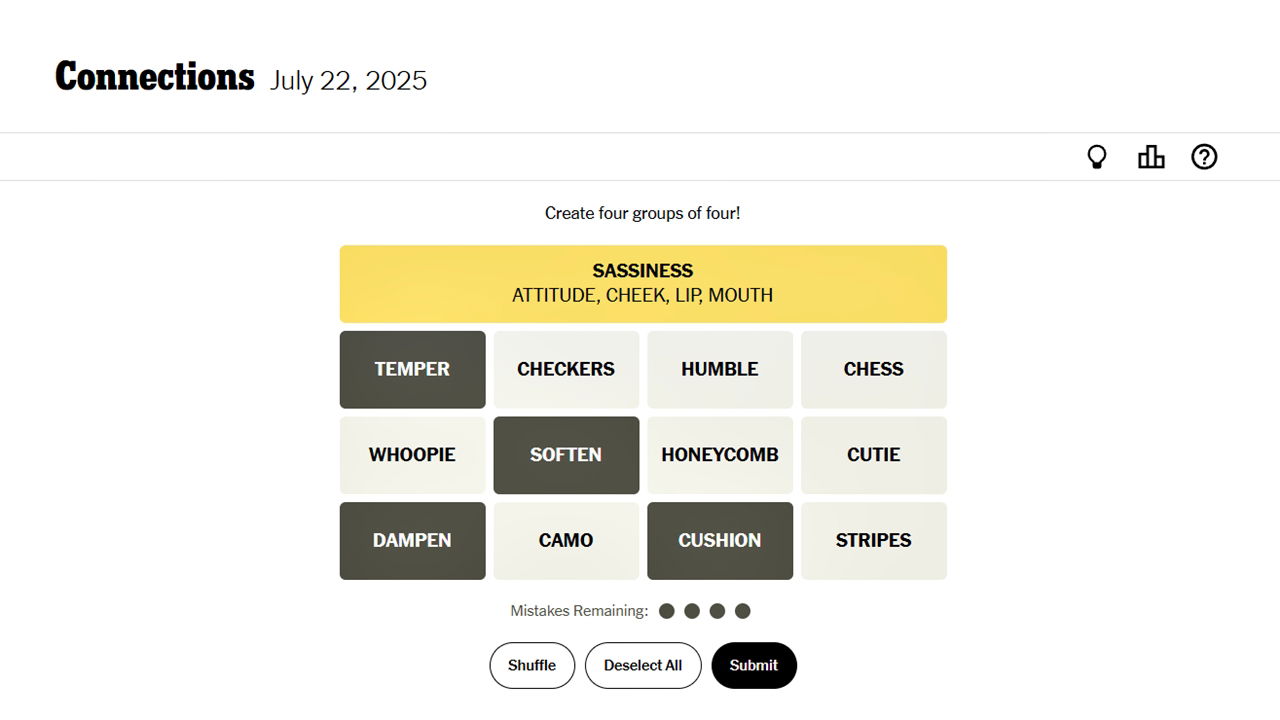This screenshot has height=720, width=1280.
Task: Open the stats bar chart icon
Action: coord(1151,157)
